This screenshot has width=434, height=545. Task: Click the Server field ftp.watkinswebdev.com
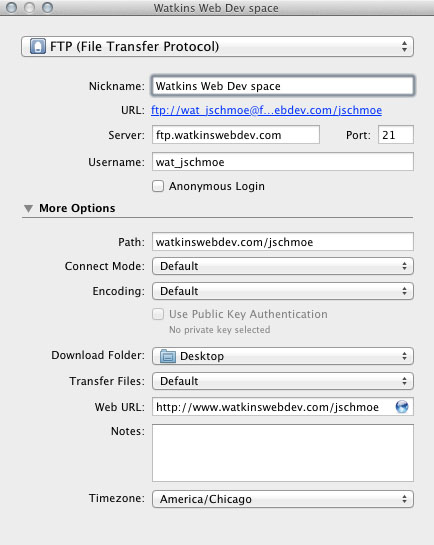pos(236,135)
